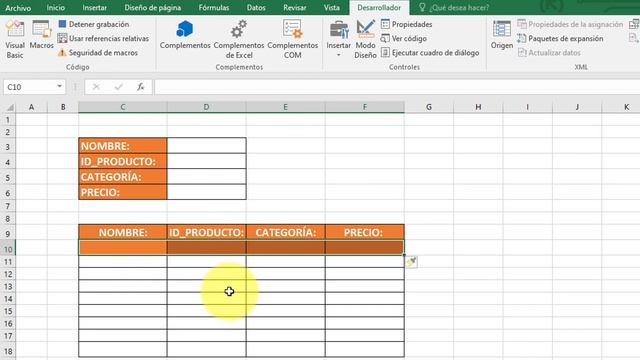Select the PRECIO: cell in row 6
The width and height of the screenshot is (640, 360).
[123, 192]
